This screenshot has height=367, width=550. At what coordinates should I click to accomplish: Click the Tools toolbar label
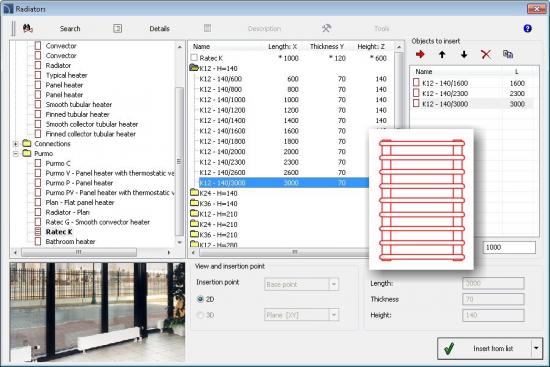click(382, 29)
